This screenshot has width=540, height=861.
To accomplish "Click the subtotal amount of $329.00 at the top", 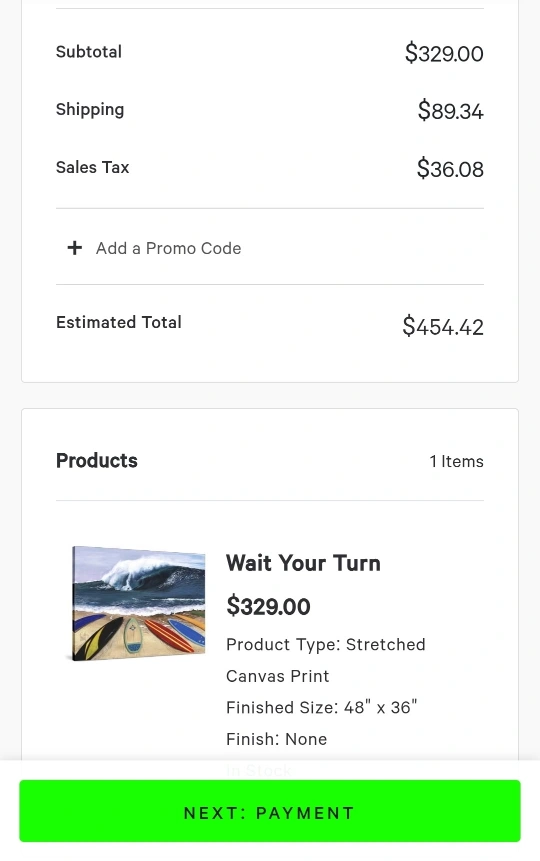I will tap(444, 53).
